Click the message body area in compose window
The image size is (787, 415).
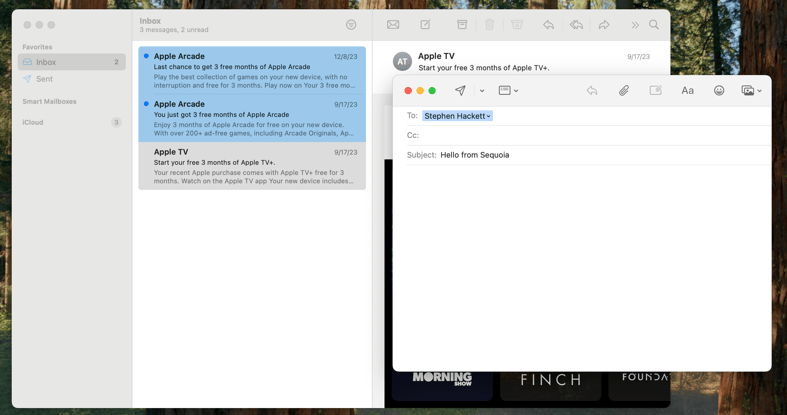pyautogui.click(x=582, y=268)
